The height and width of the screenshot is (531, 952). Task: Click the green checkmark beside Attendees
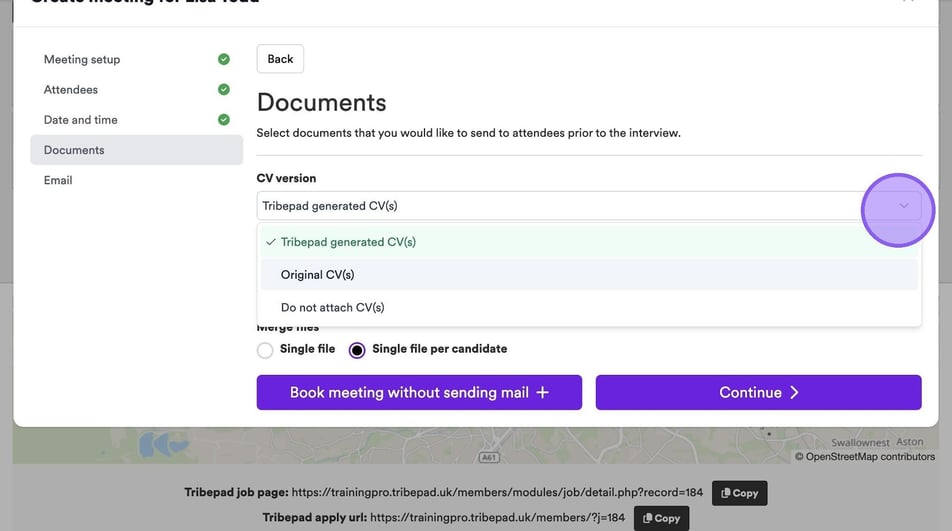click(224, 90)
